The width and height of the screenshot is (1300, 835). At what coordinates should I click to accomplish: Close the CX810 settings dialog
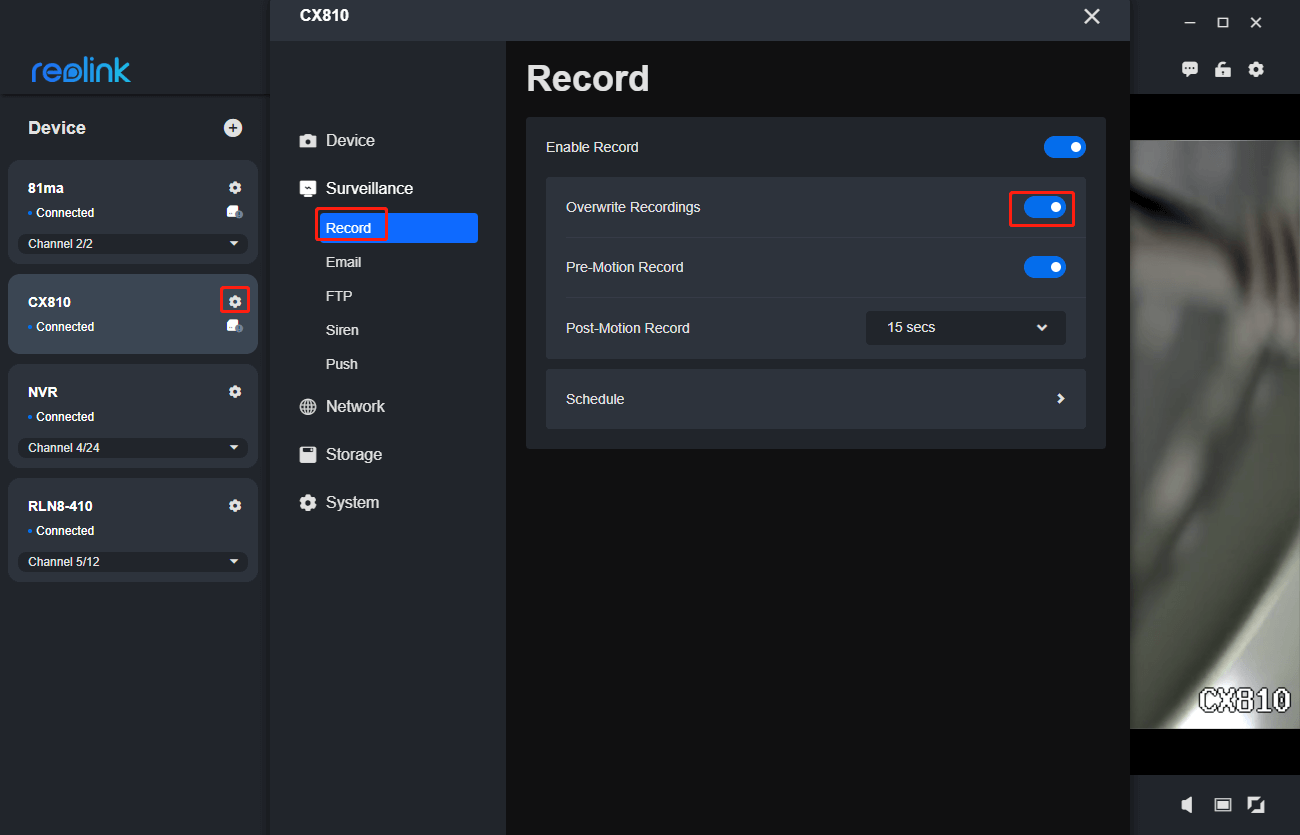(1092, 16)
